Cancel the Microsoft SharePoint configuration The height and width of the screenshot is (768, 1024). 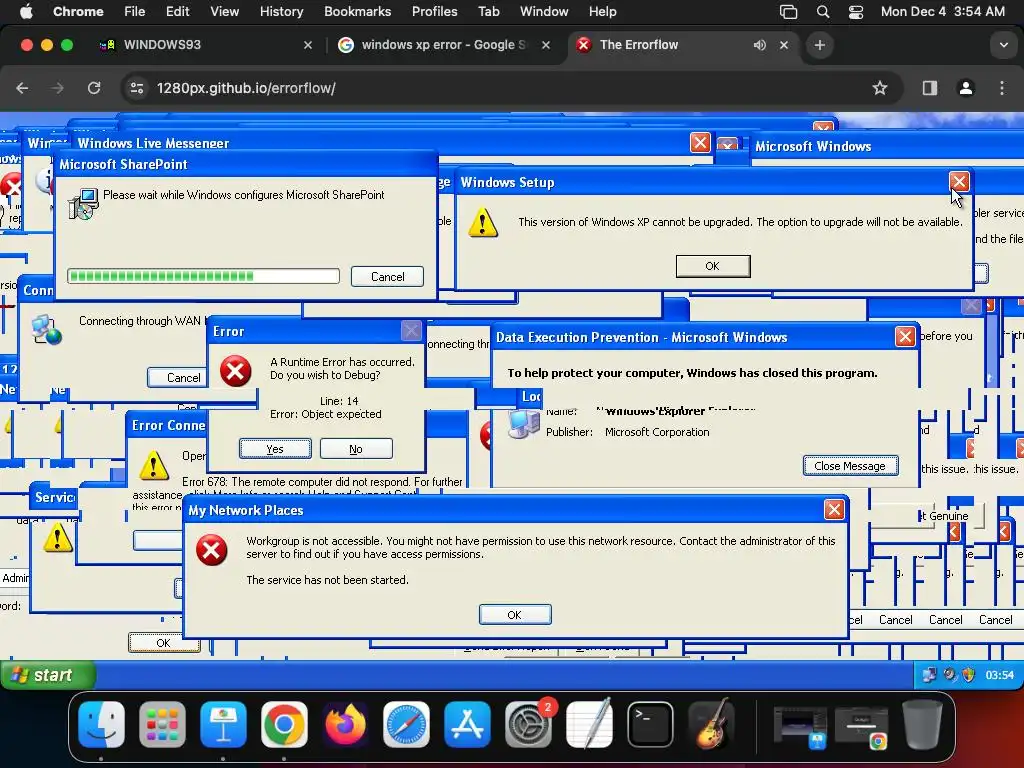387,277
